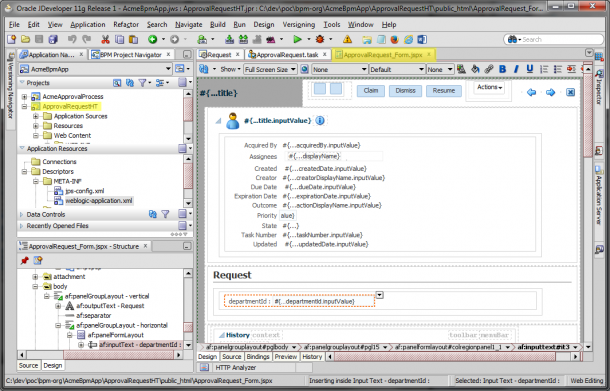The width and height of the screenshot is (610, 391).
Task: Click the Claim button
Action: [371, 91]
